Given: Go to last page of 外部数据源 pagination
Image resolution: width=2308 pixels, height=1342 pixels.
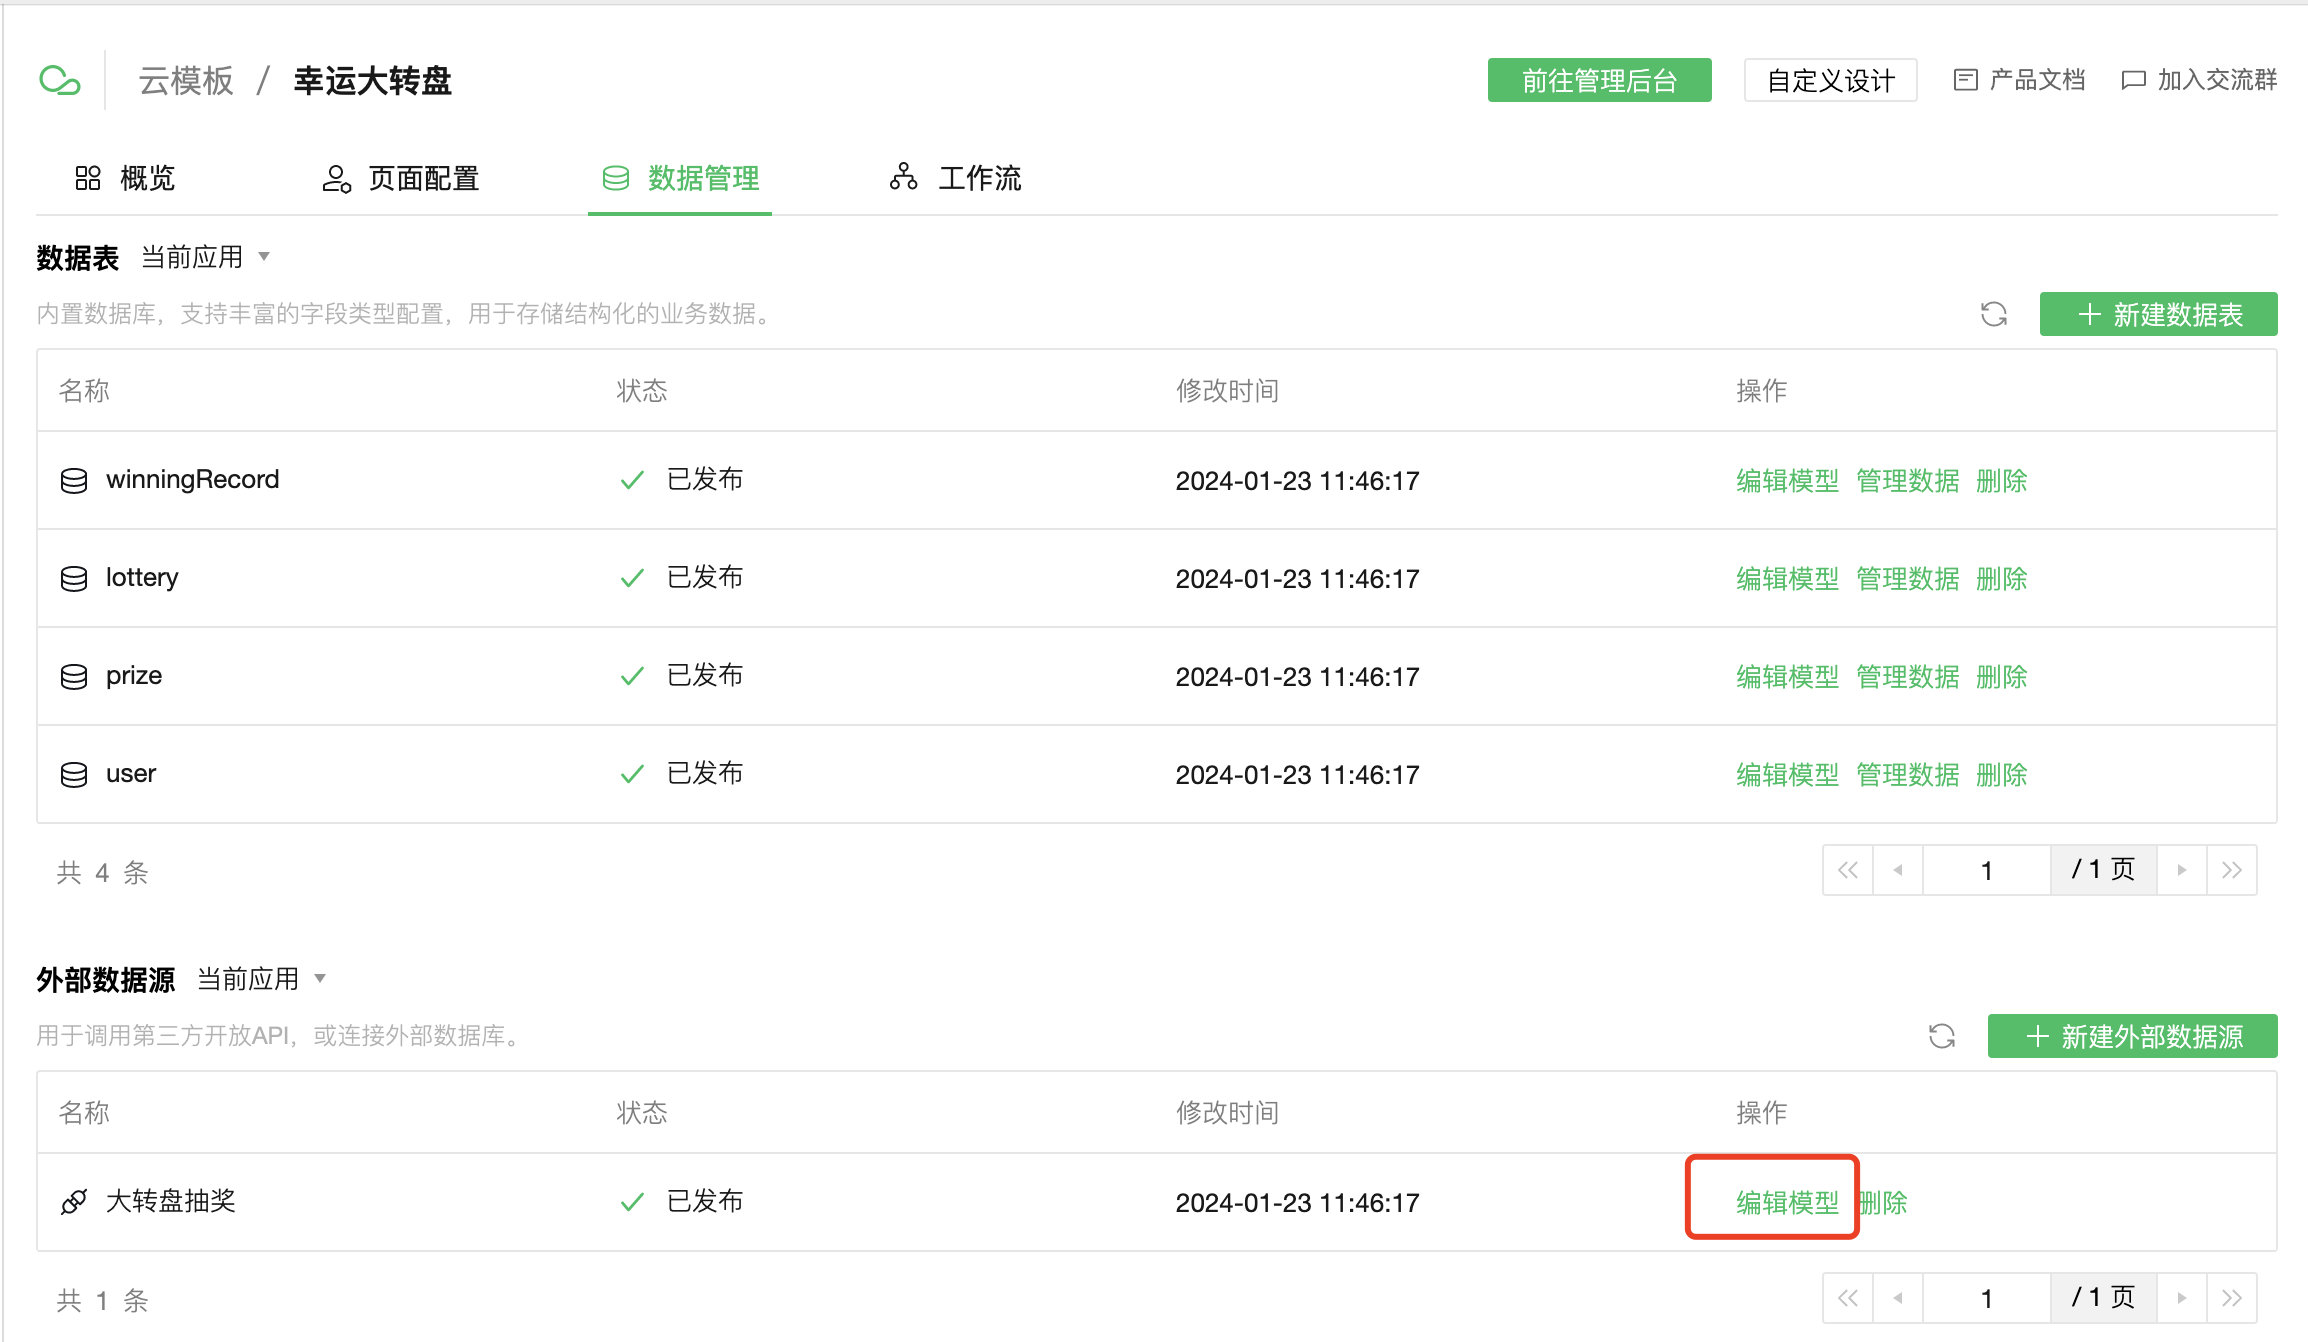Looking at the screenshot, I should (2232, 1298).
